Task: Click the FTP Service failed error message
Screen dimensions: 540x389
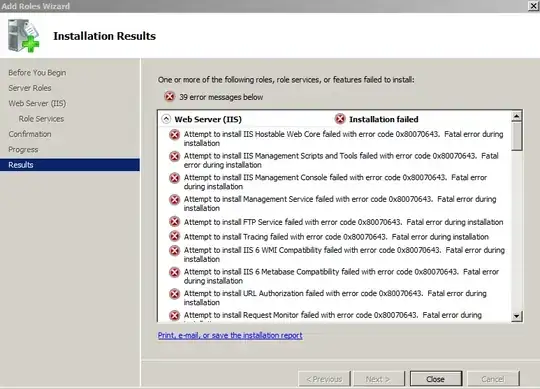Action: [x=343, y=222]
